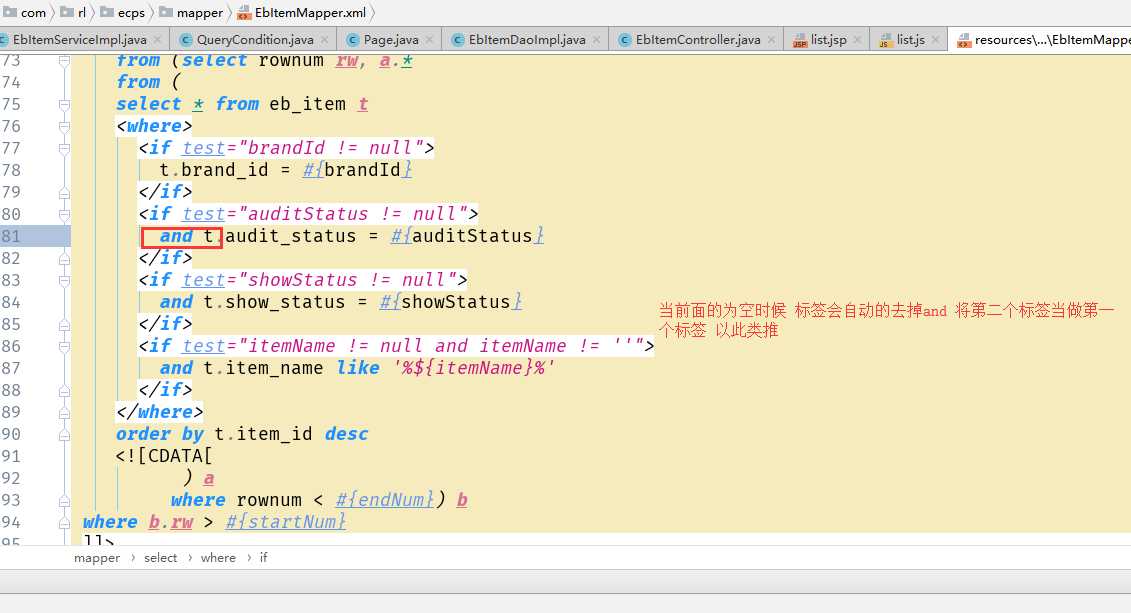Click the com folder icon in path bar
This screenshot has width=1131, height=613.
click(10, 13)
